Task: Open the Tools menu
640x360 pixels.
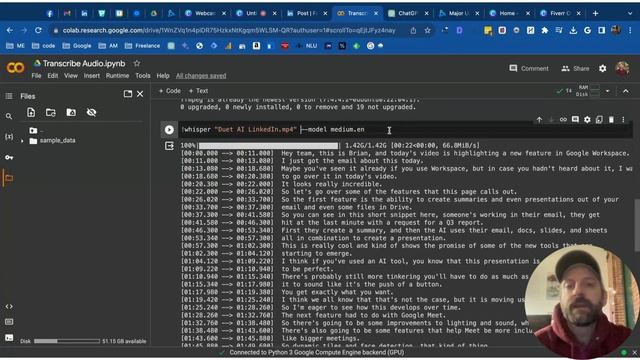Action: tap(143, 76)
